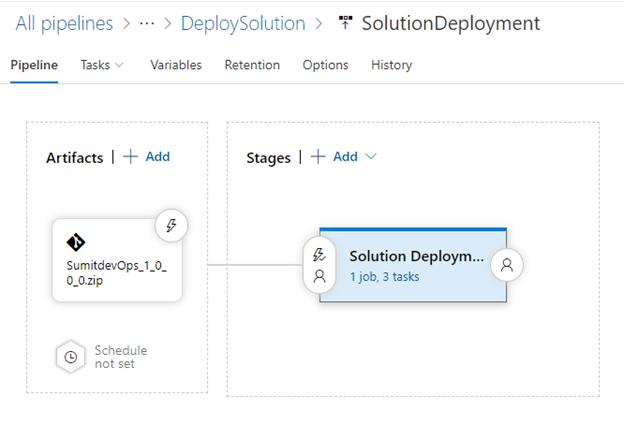Click the Git repository artifact source icon

click(76, 242)
